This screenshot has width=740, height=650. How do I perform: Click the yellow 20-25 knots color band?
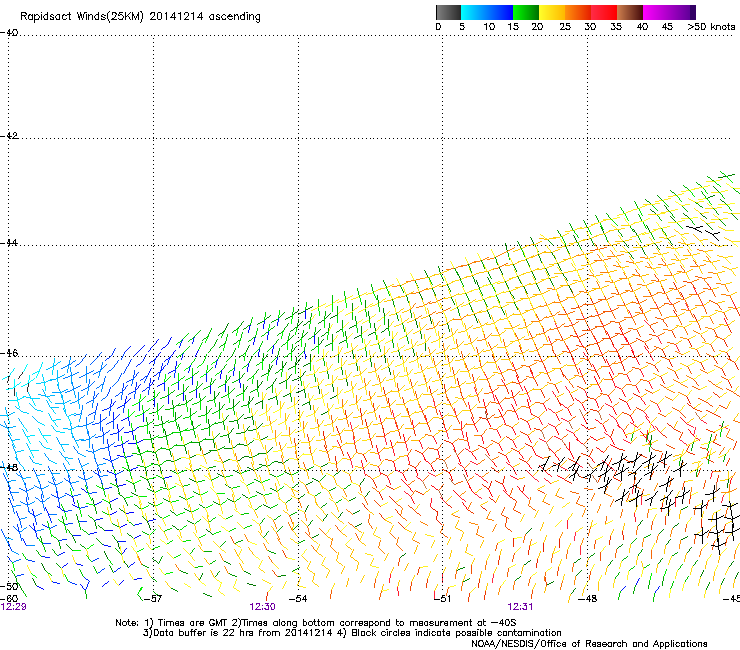pos(552,12)
